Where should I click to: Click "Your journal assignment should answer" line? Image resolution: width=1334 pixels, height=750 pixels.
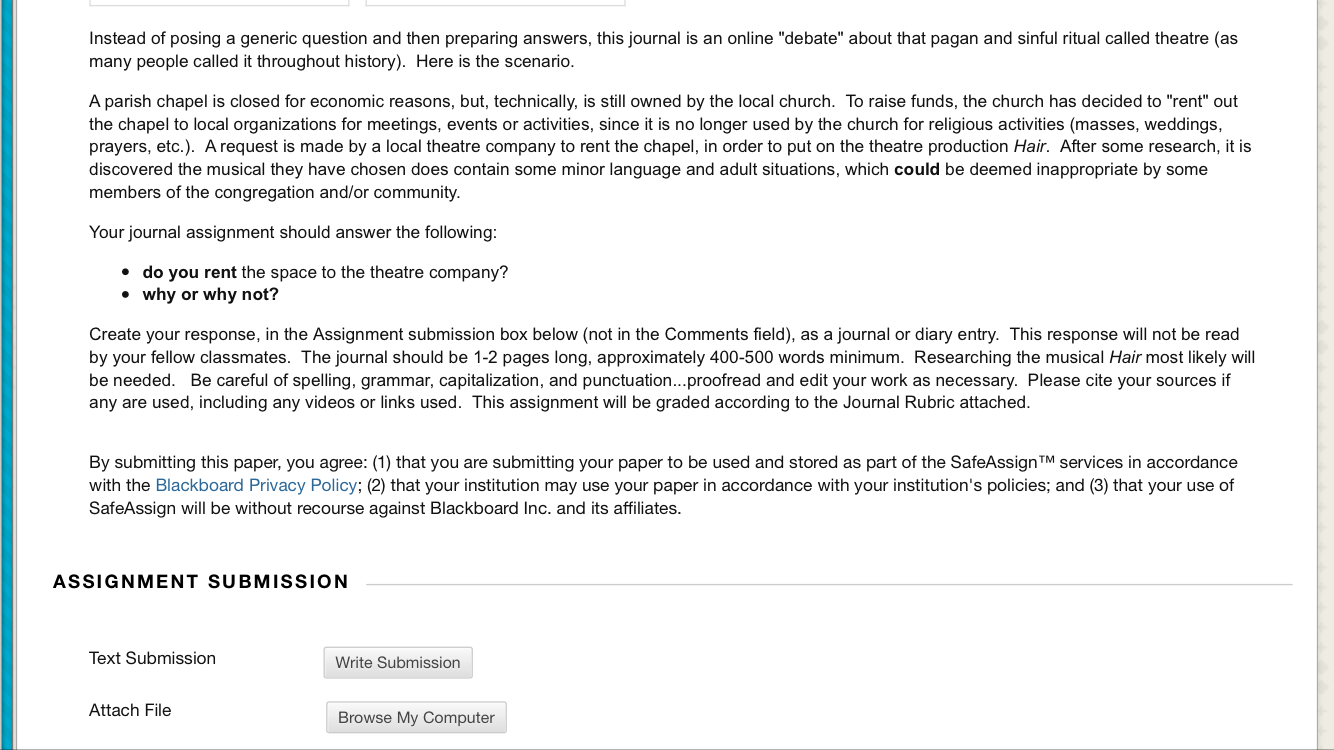[x=292, y=232]
